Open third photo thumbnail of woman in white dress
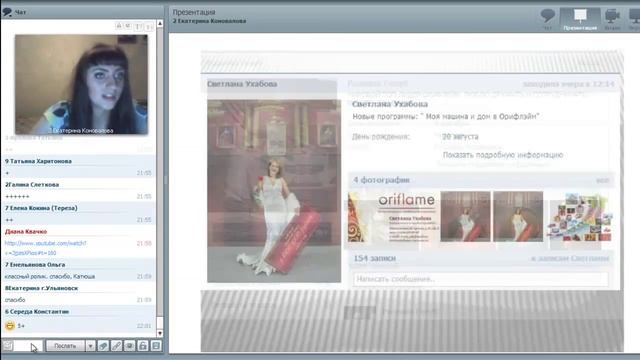The height and width of the screenshot is (360, 640). coord(518,217)
